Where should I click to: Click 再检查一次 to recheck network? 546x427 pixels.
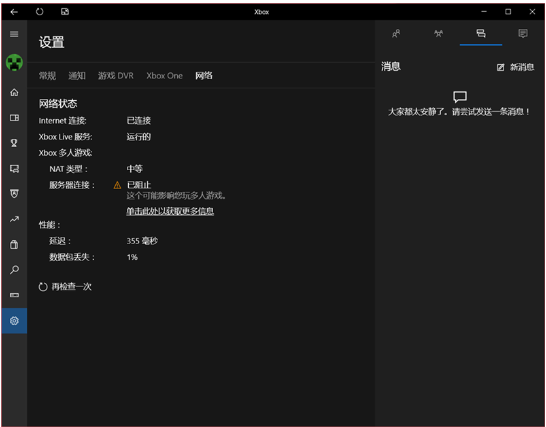click(65, 287)
